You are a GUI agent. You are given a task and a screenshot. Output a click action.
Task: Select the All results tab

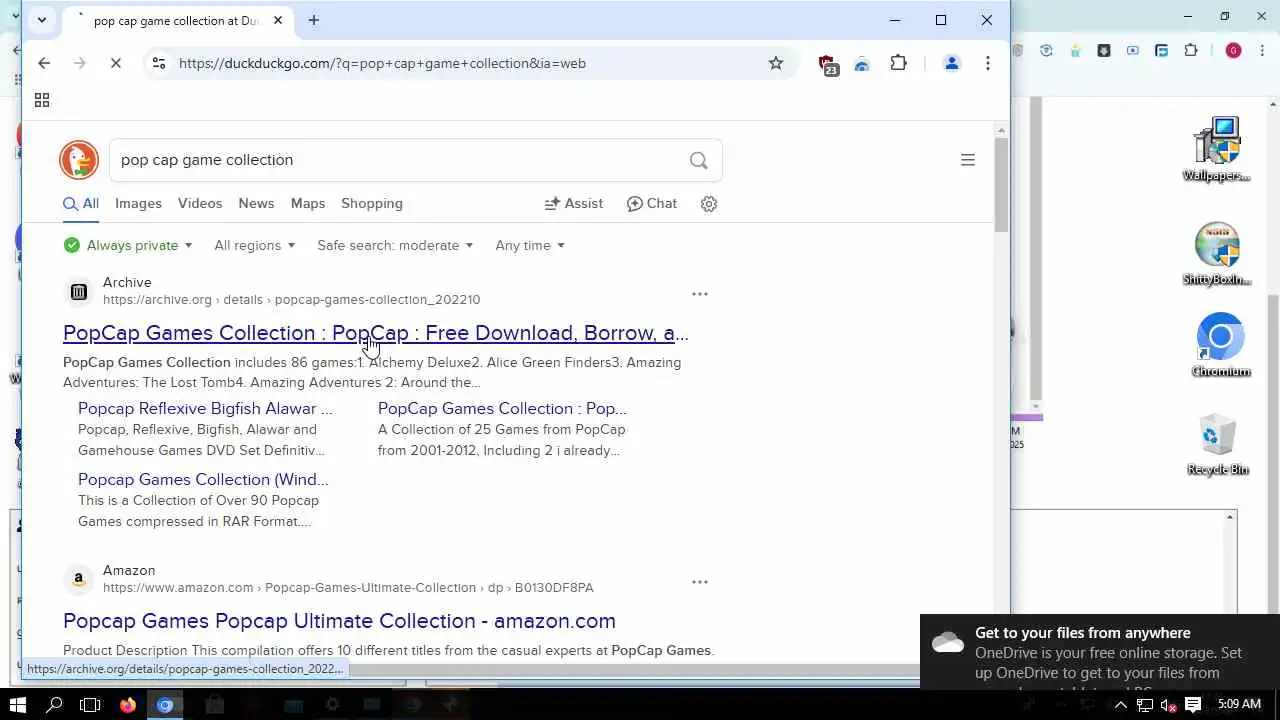click(81, 204)
